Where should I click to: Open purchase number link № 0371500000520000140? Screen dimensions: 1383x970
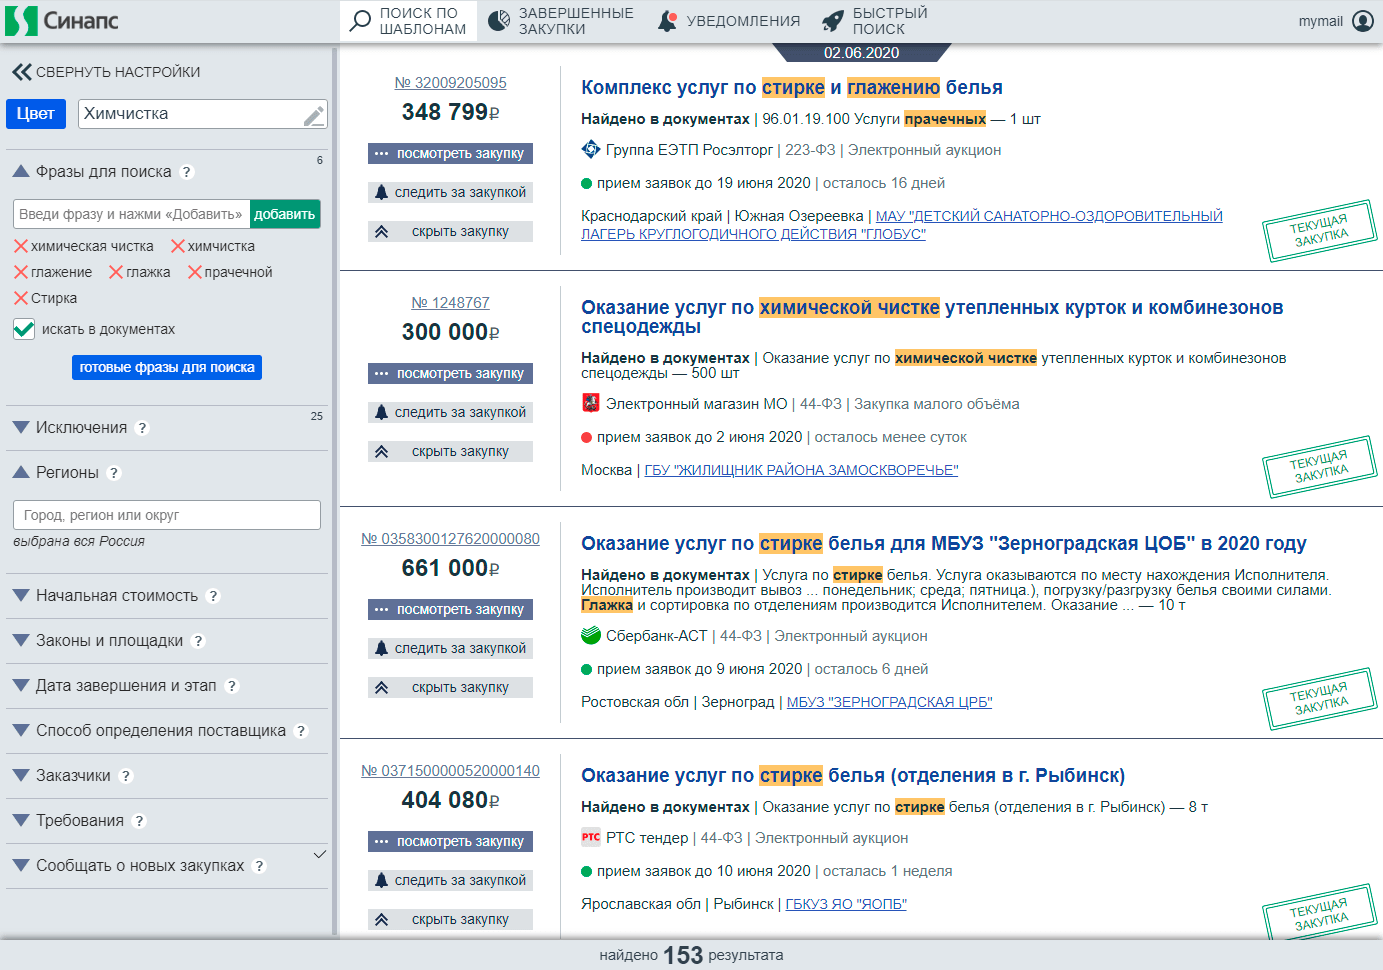point(450,771)
